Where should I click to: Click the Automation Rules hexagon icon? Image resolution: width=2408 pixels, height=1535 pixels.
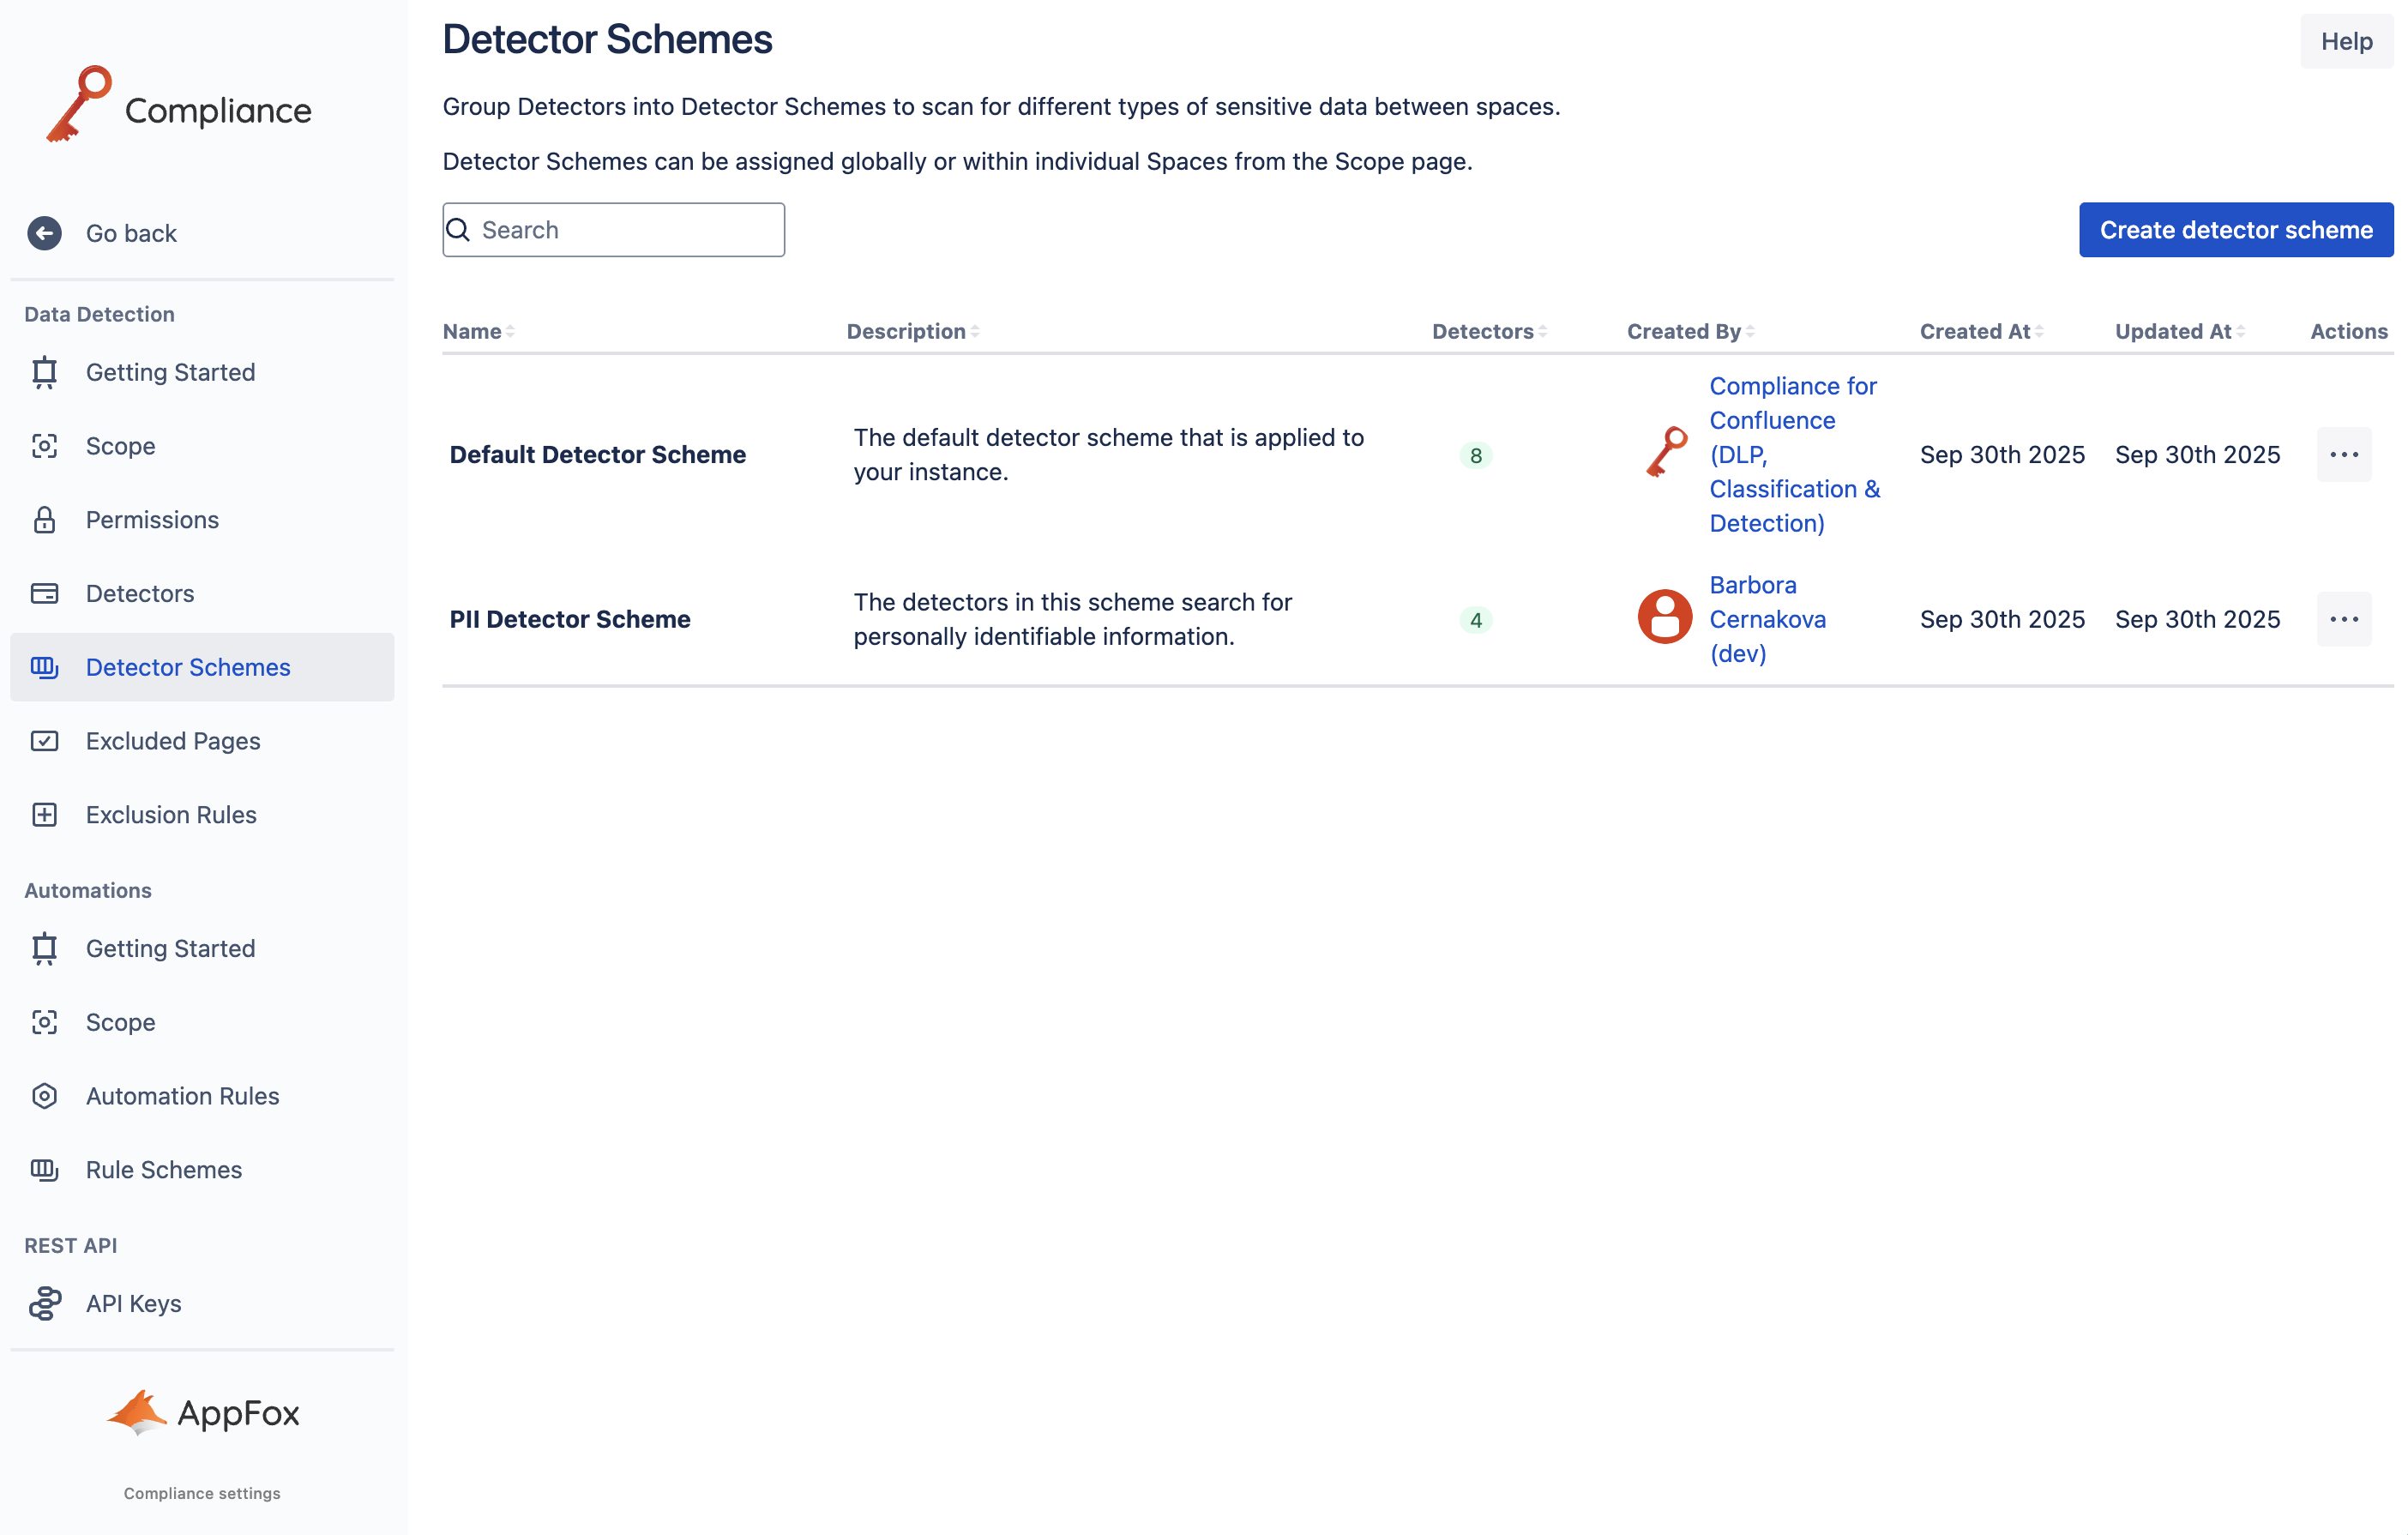click(x=44, y=1096)
